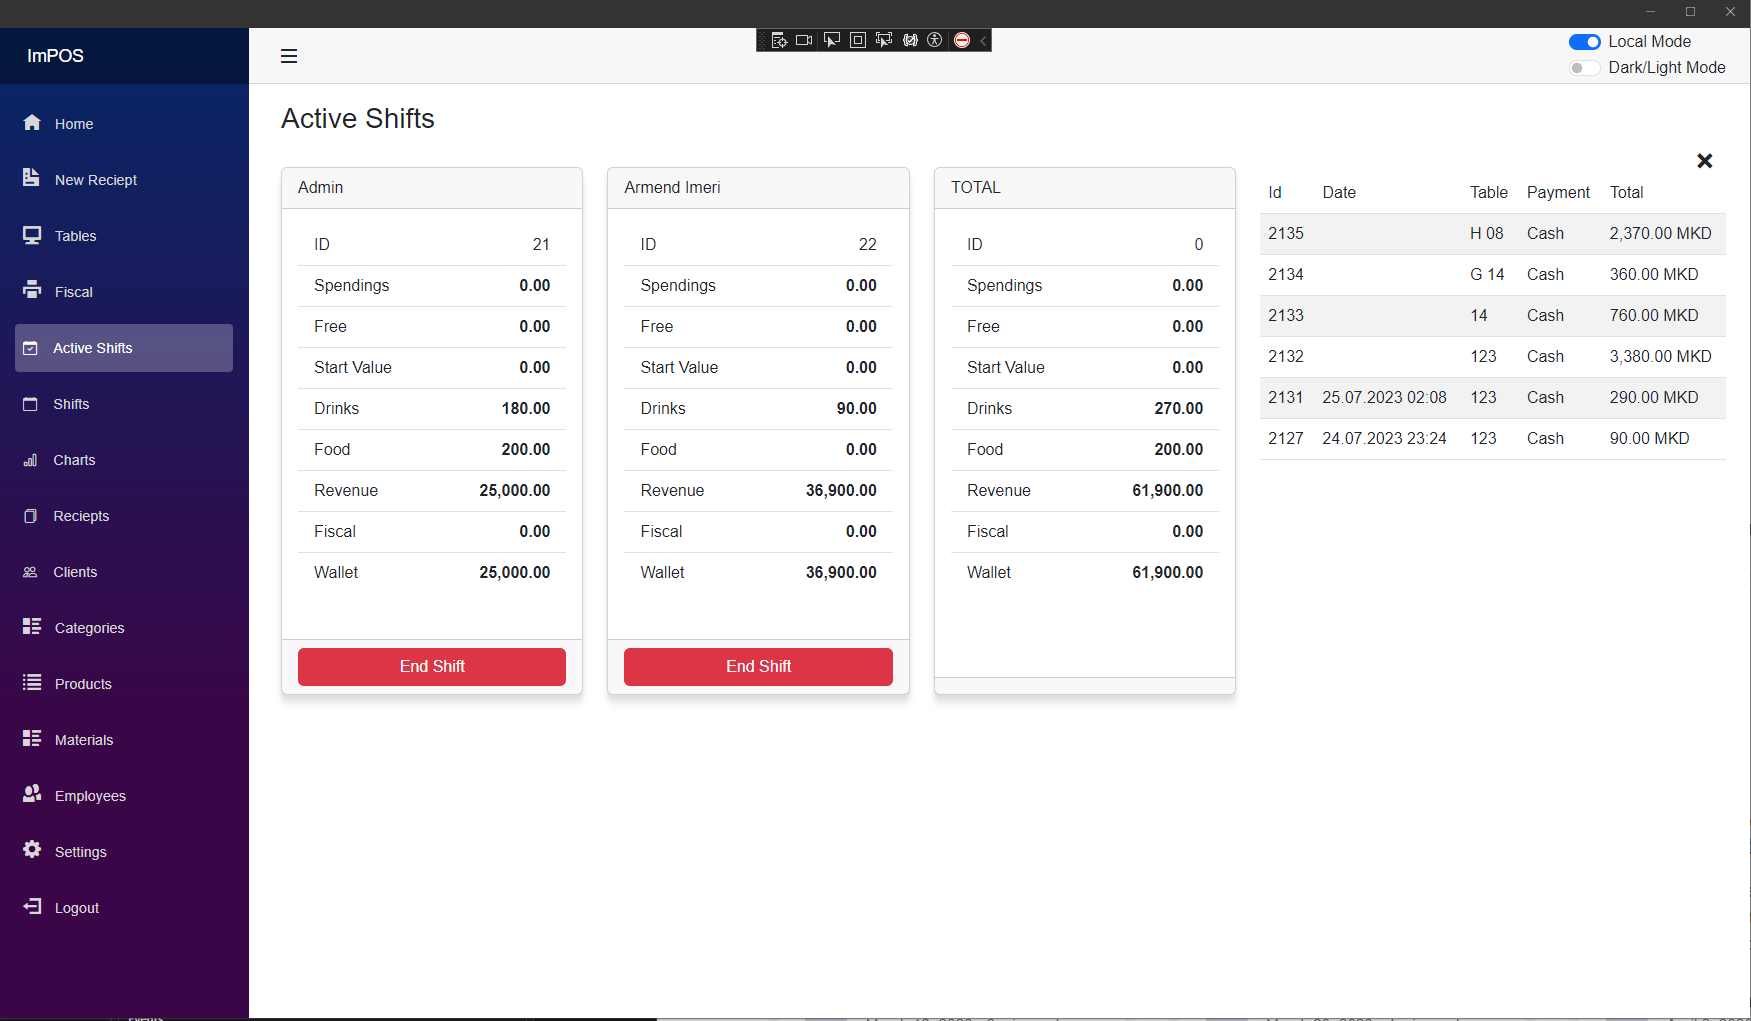This screenshot has width=1751, height=1021.
Task: Open the hamburger sidebar menu
Action: coord(289,56)
